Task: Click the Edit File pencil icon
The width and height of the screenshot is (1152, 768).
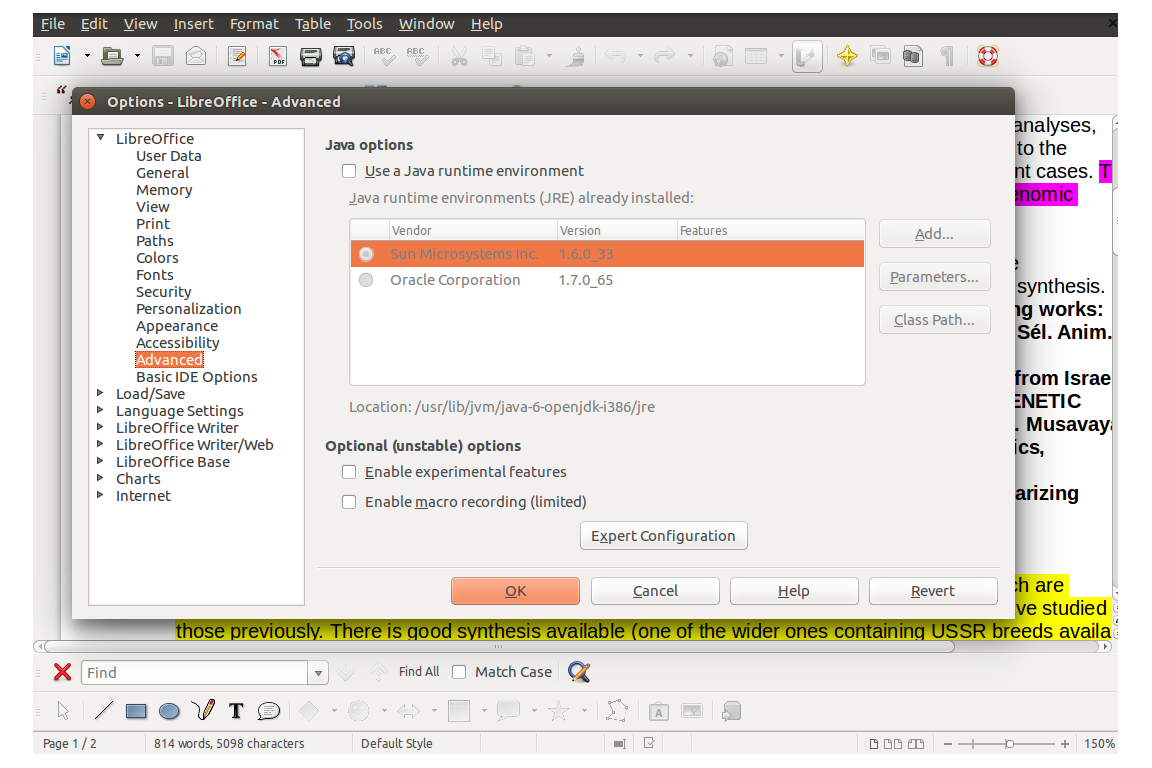Action: click(237, 56)
